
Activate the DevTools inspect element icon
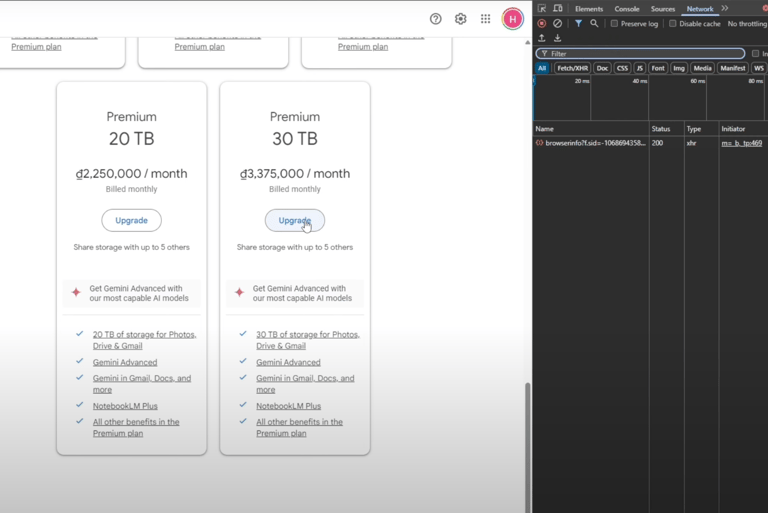click(542, 8)
